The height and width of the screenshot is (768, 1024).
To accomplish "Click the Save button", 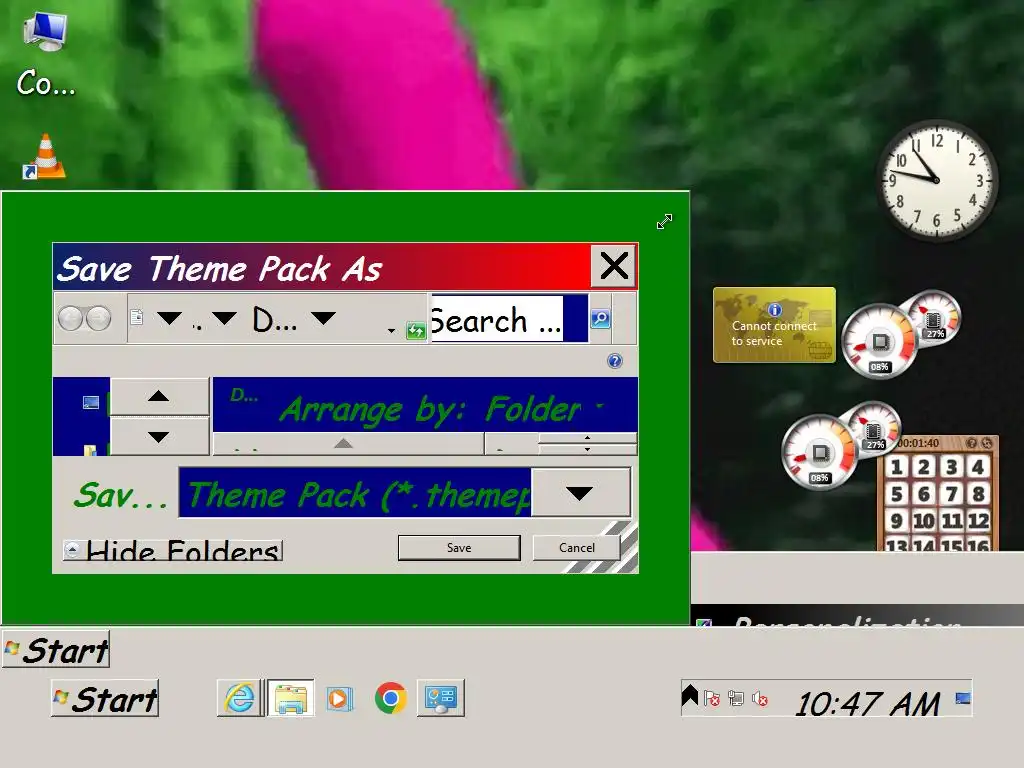I will 459,547.
